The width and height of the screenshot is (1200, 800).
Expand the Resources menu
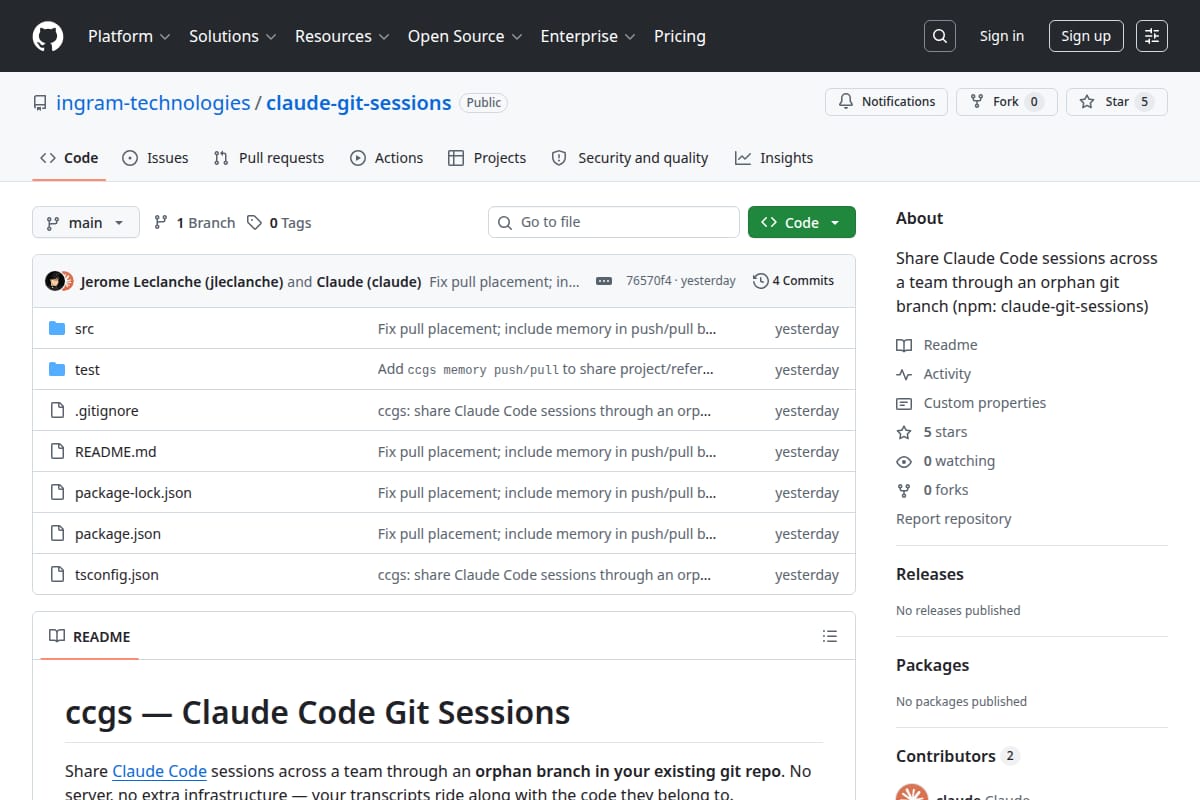click(341, 36)
